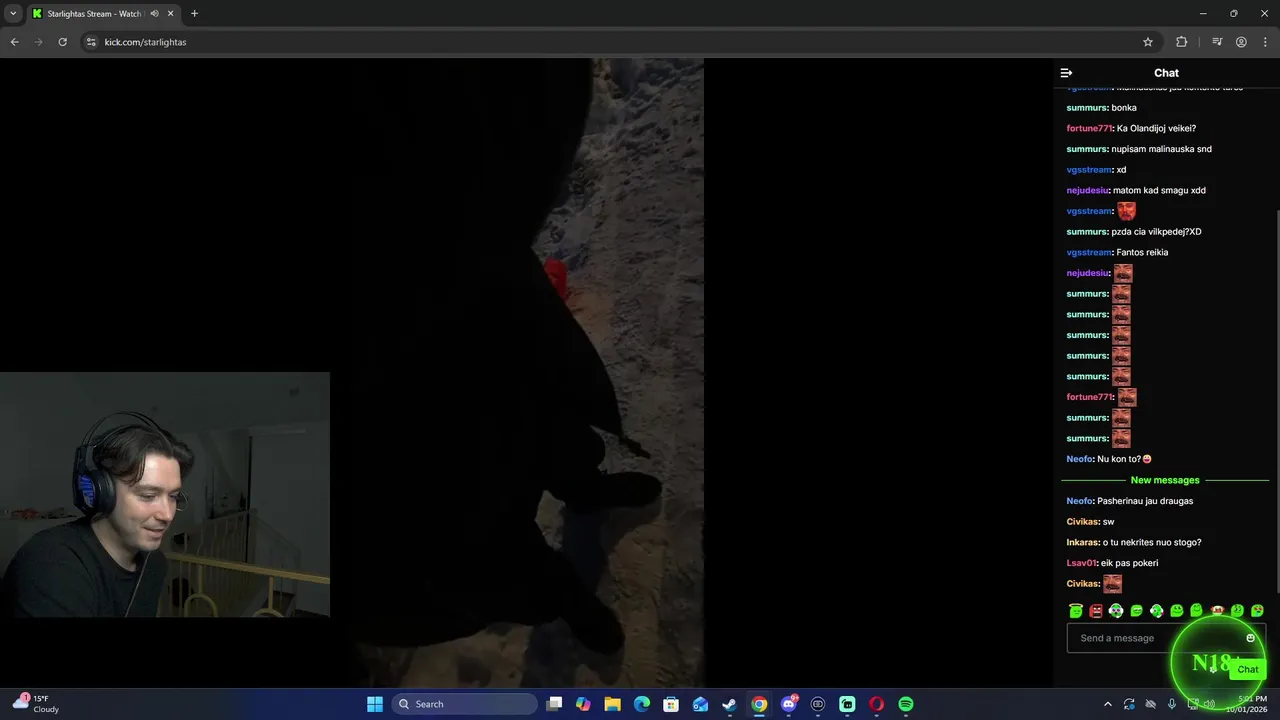Open the emoji picker in the message box

click(1250, 638)
